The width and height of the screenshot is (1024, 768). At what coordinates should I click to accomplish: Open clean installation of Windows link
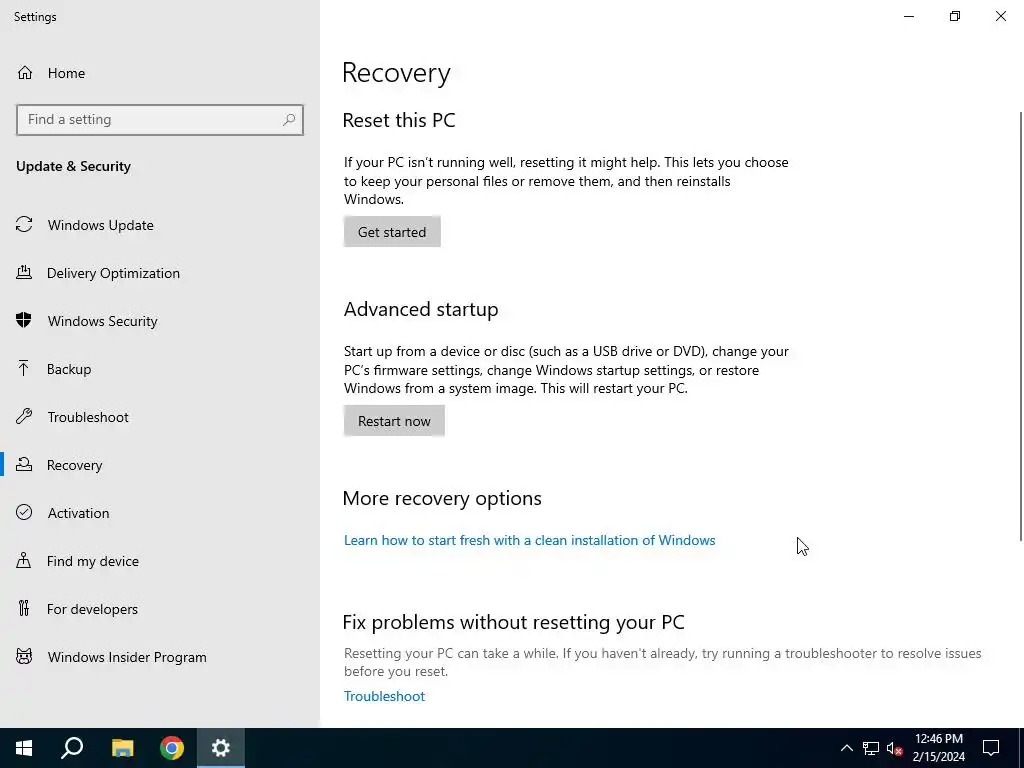point(529,540)
